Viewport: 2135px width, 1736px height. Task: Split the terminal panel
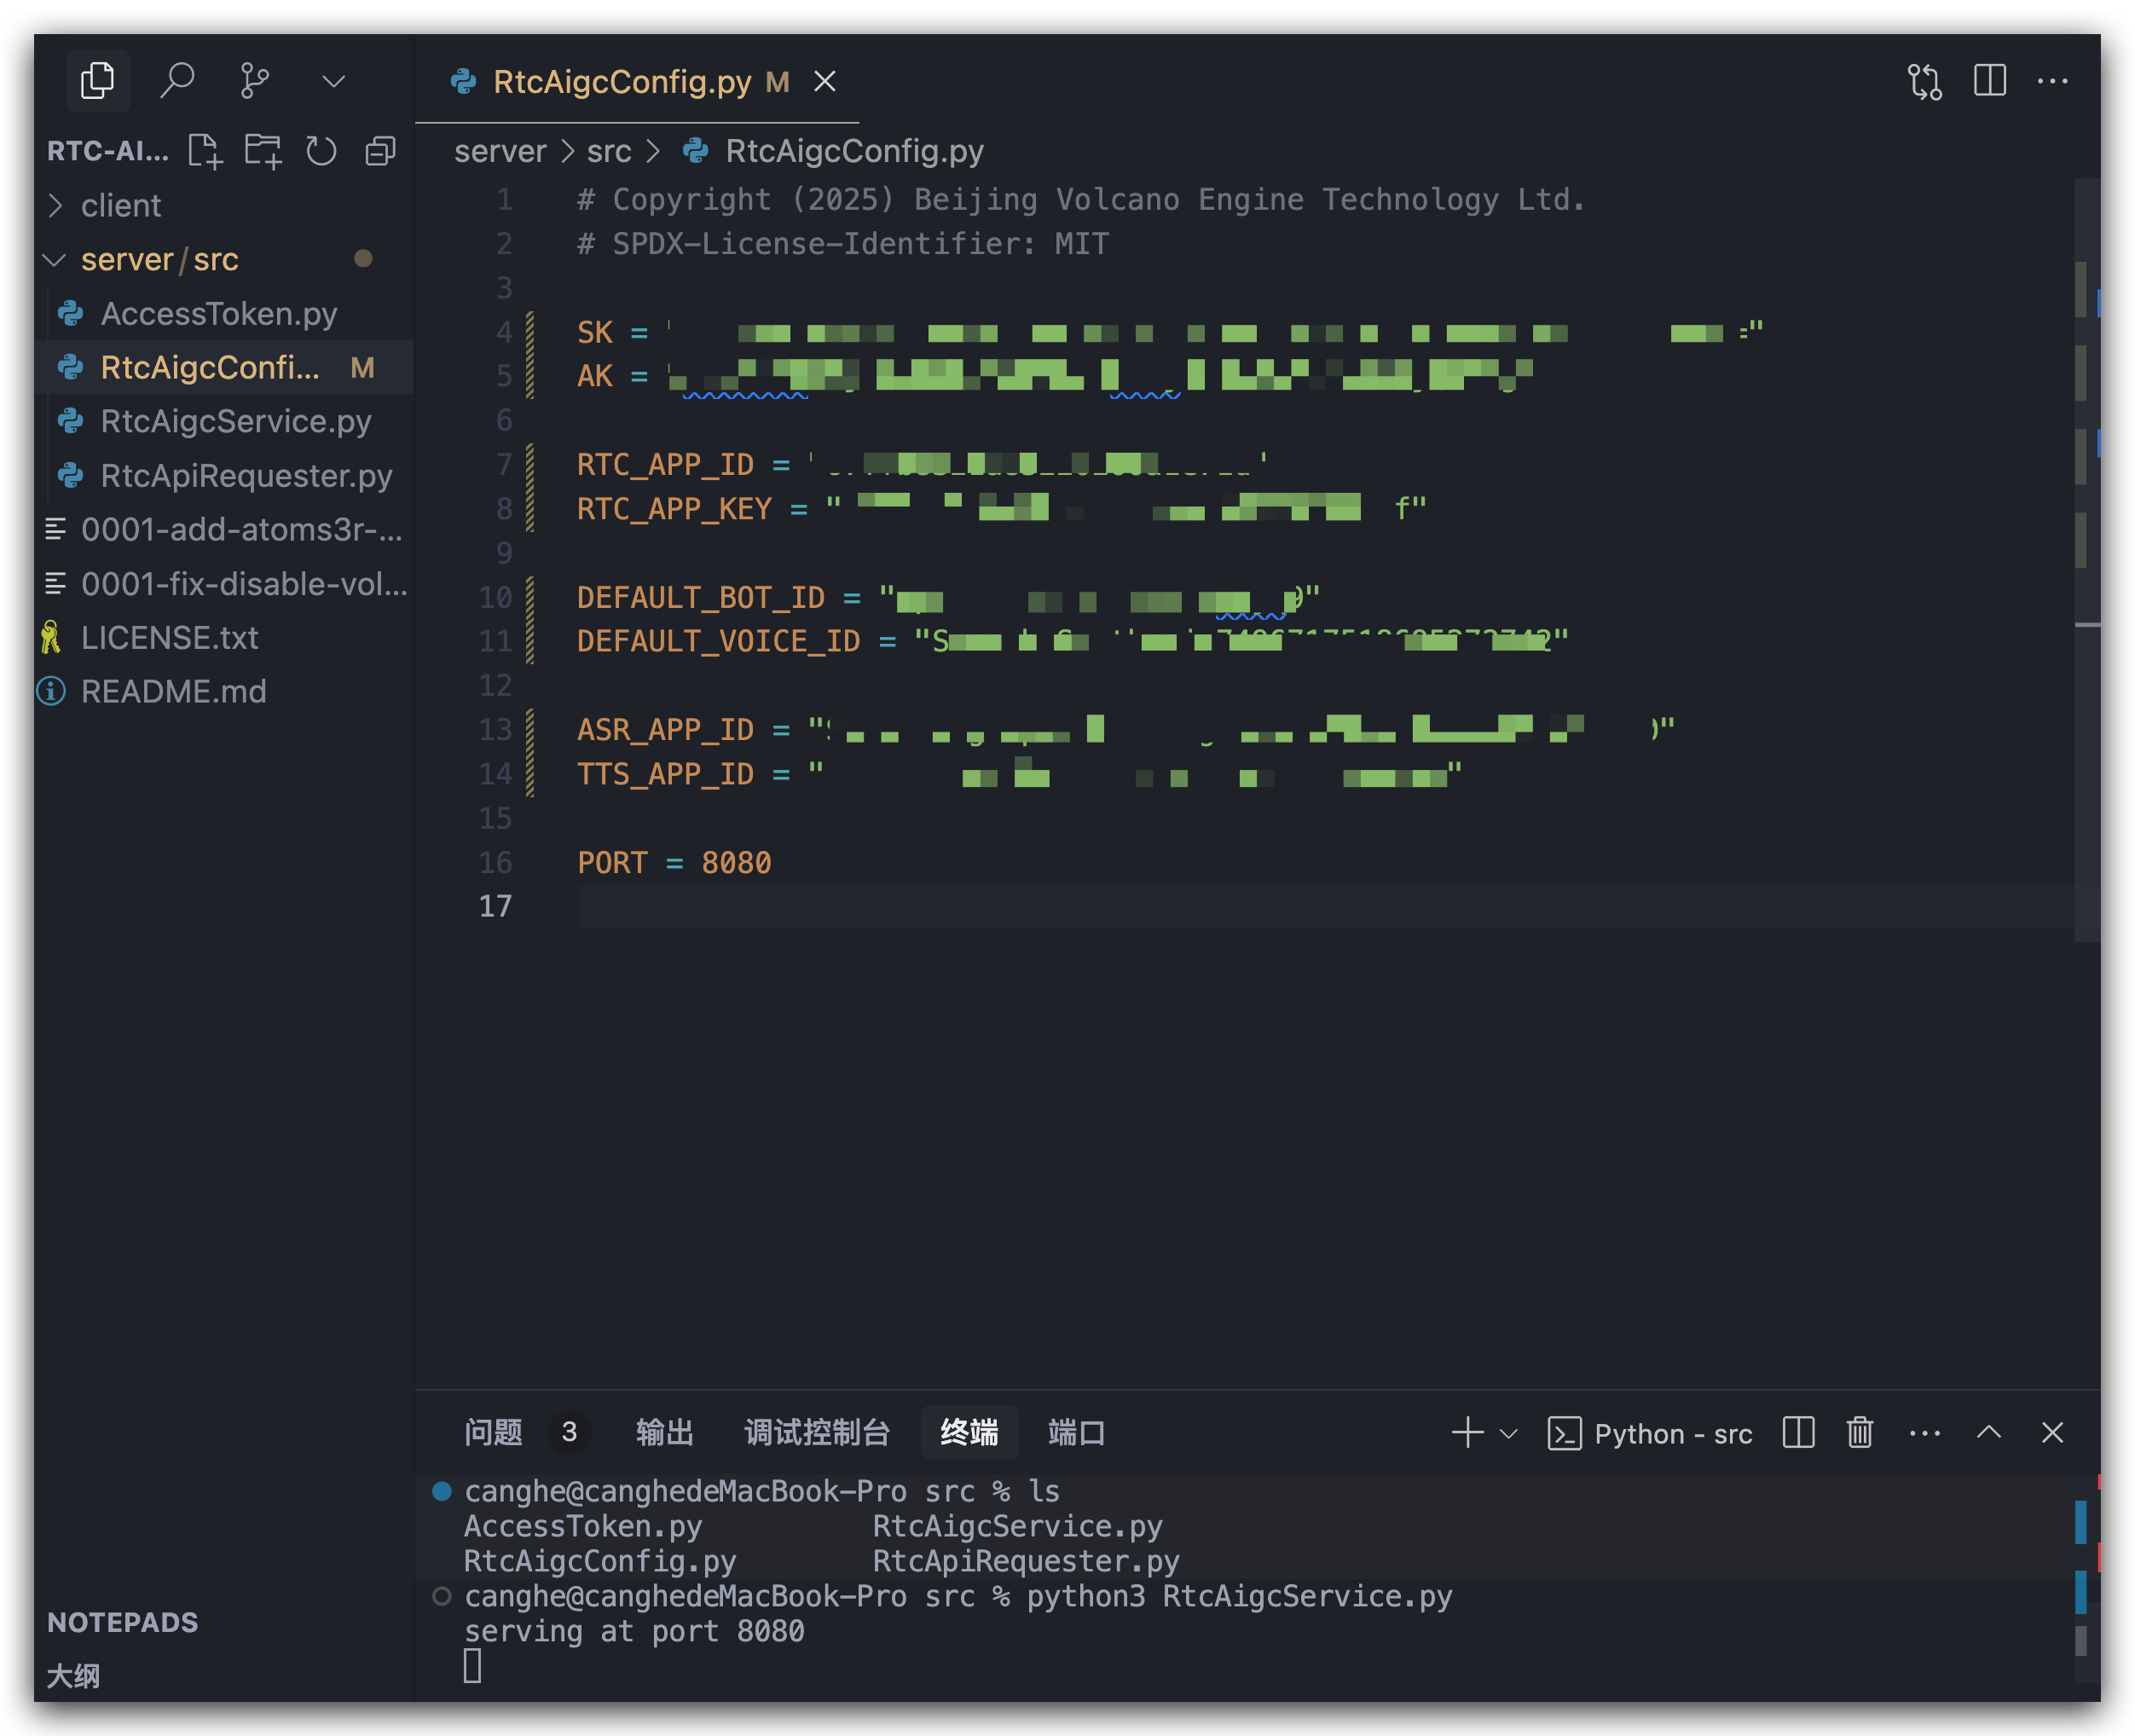pyautogui.click(x=1798, y=1433)
